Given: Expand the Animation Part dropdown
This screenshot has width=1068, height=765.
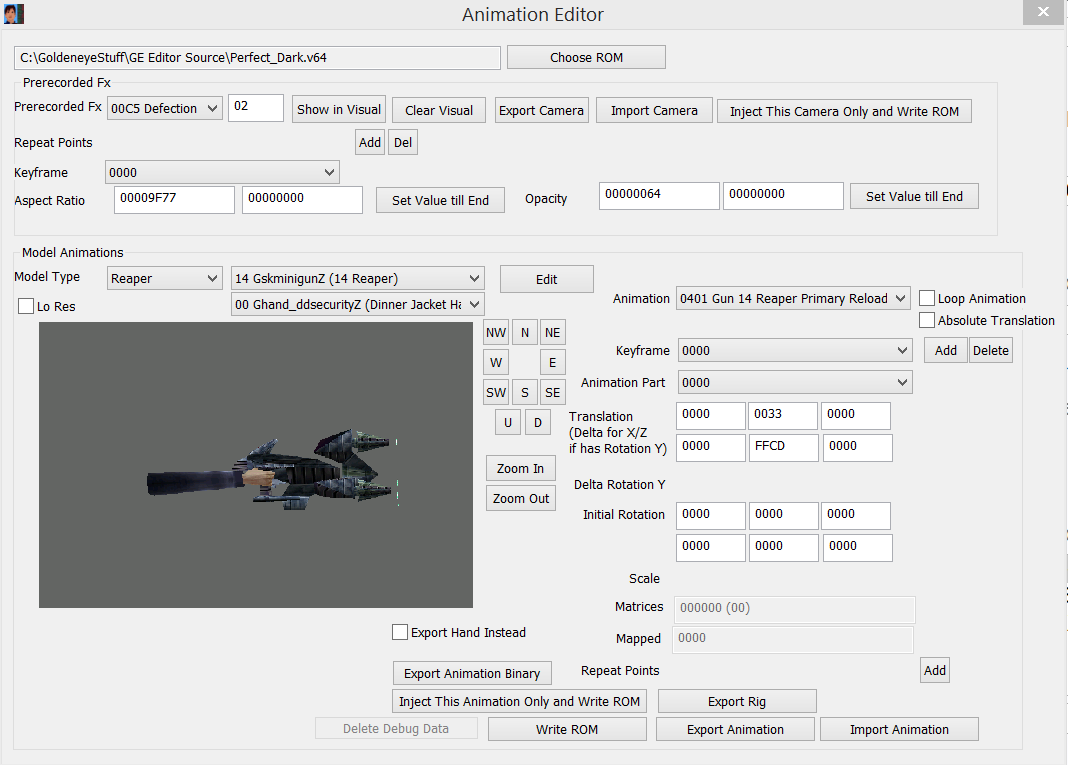Looking at the screenshot, I should [x=795, y=382].
